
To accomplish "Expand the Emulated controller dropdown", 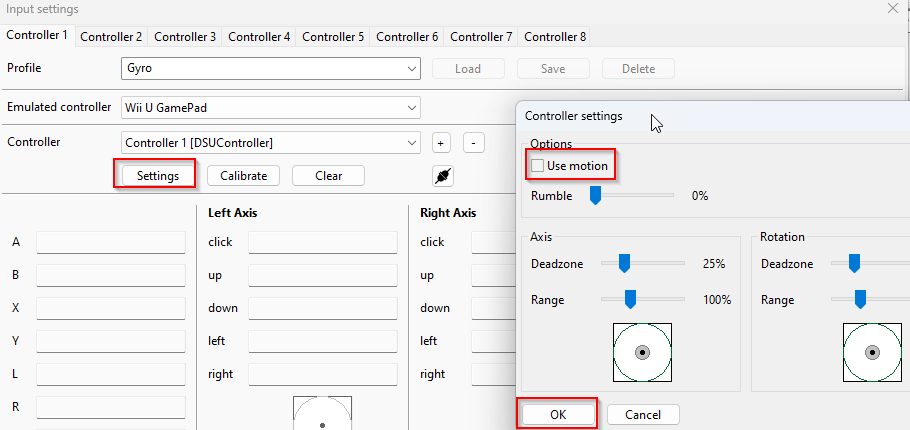I will click(x=270, y=107).
